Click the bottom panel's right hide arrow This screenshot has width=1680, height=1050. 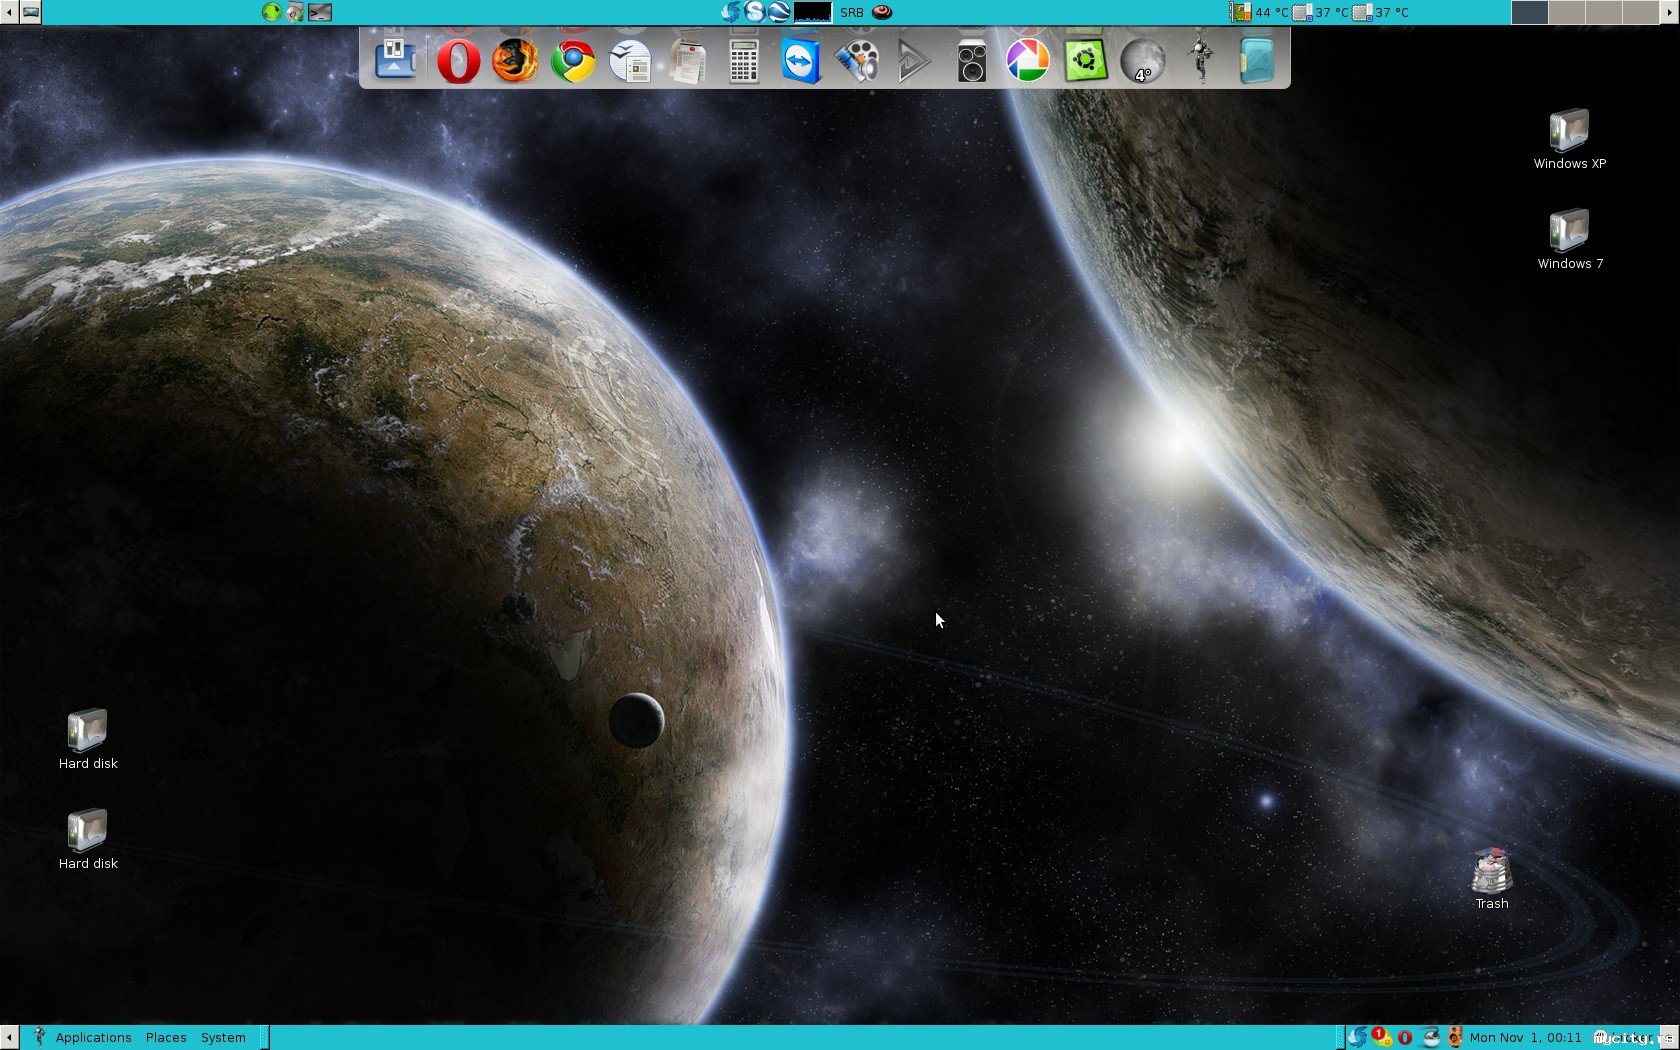1670,1037
